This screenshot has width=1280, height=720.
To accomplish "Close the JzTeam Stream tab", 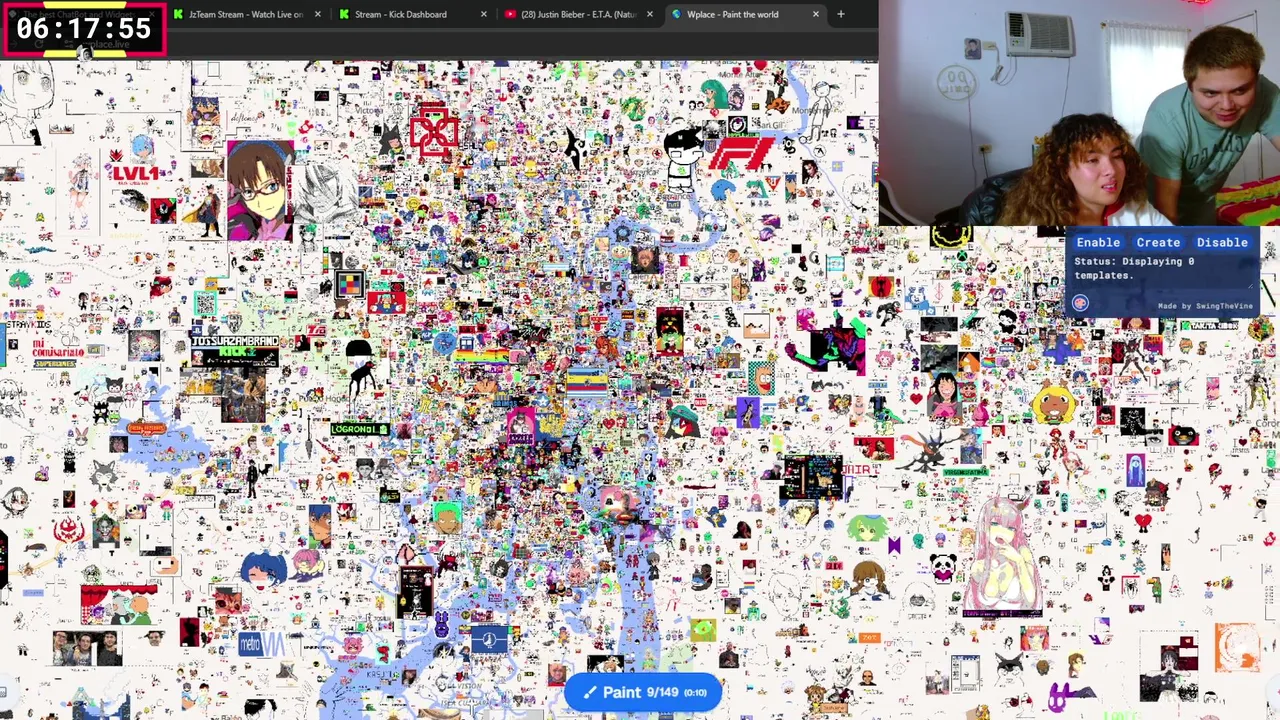I will 317,14.
